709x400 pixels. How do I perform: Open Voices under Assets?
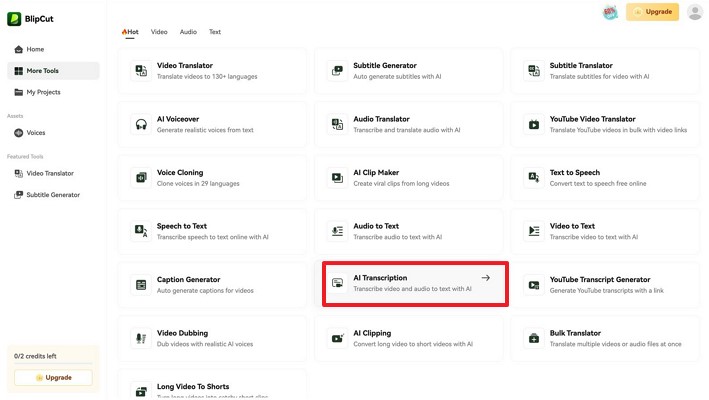36,133
